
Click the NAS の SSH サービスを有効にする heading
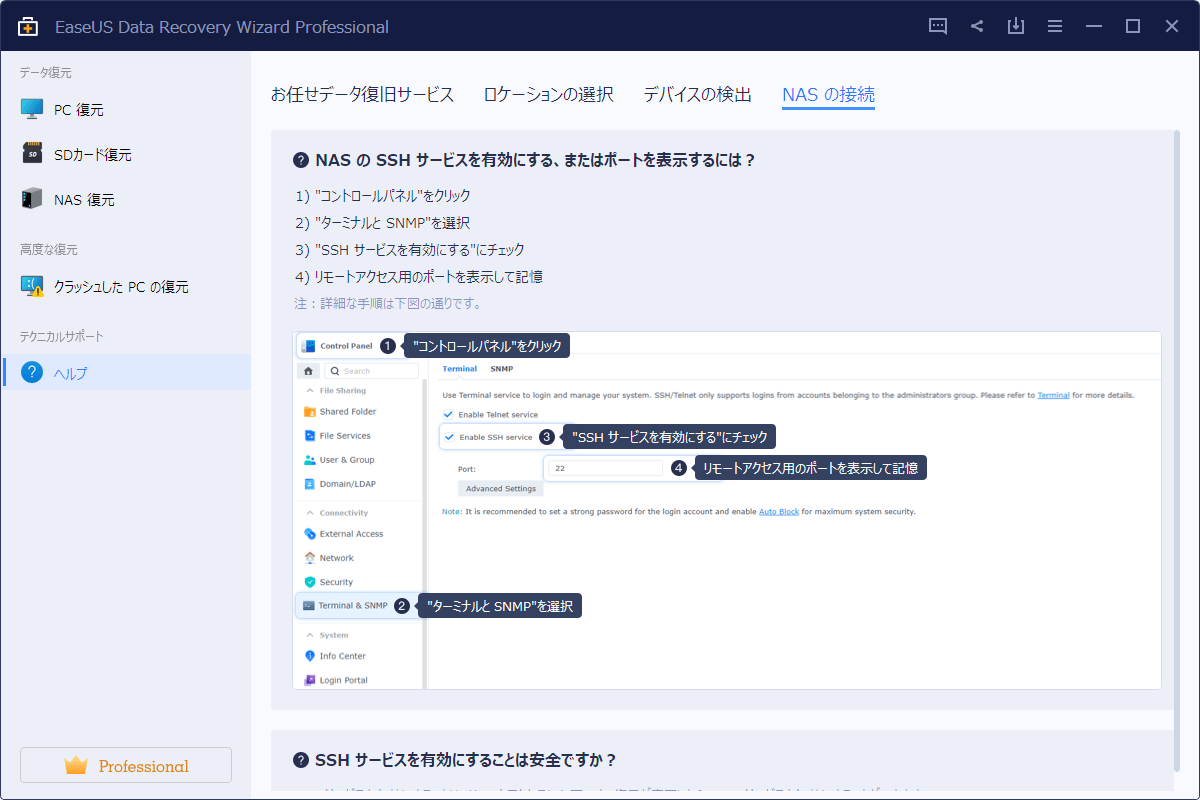click(x=535, y=160)
